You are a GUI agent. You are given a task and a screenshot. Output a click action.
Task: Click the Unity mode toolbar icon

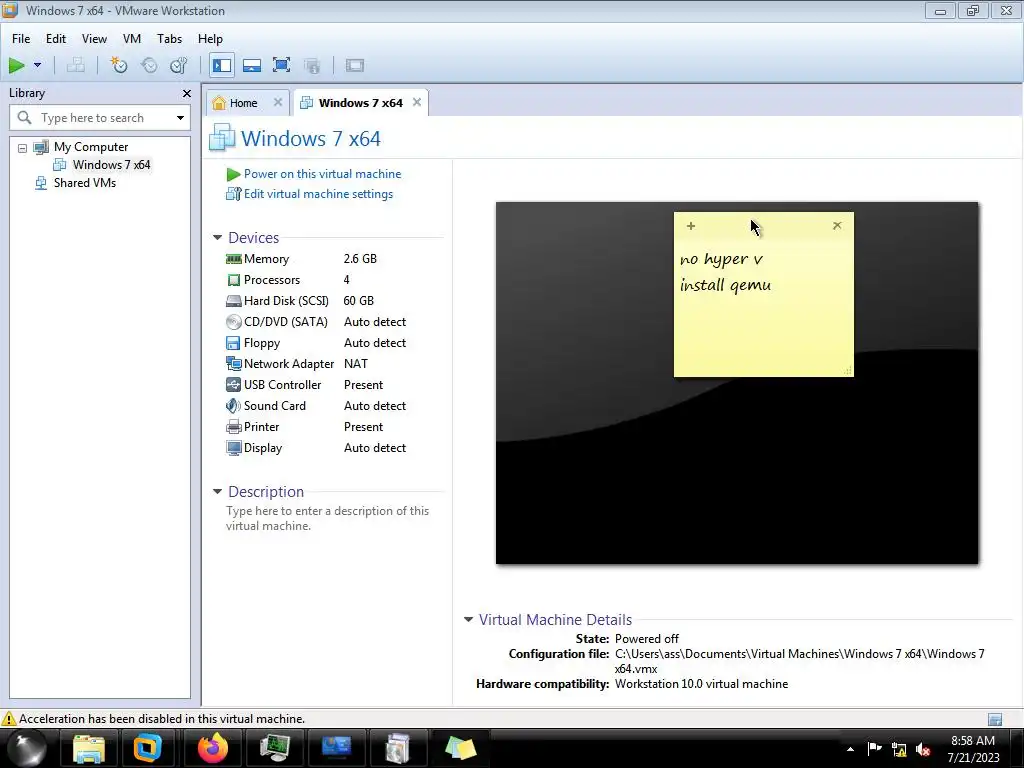pos(312,65)
